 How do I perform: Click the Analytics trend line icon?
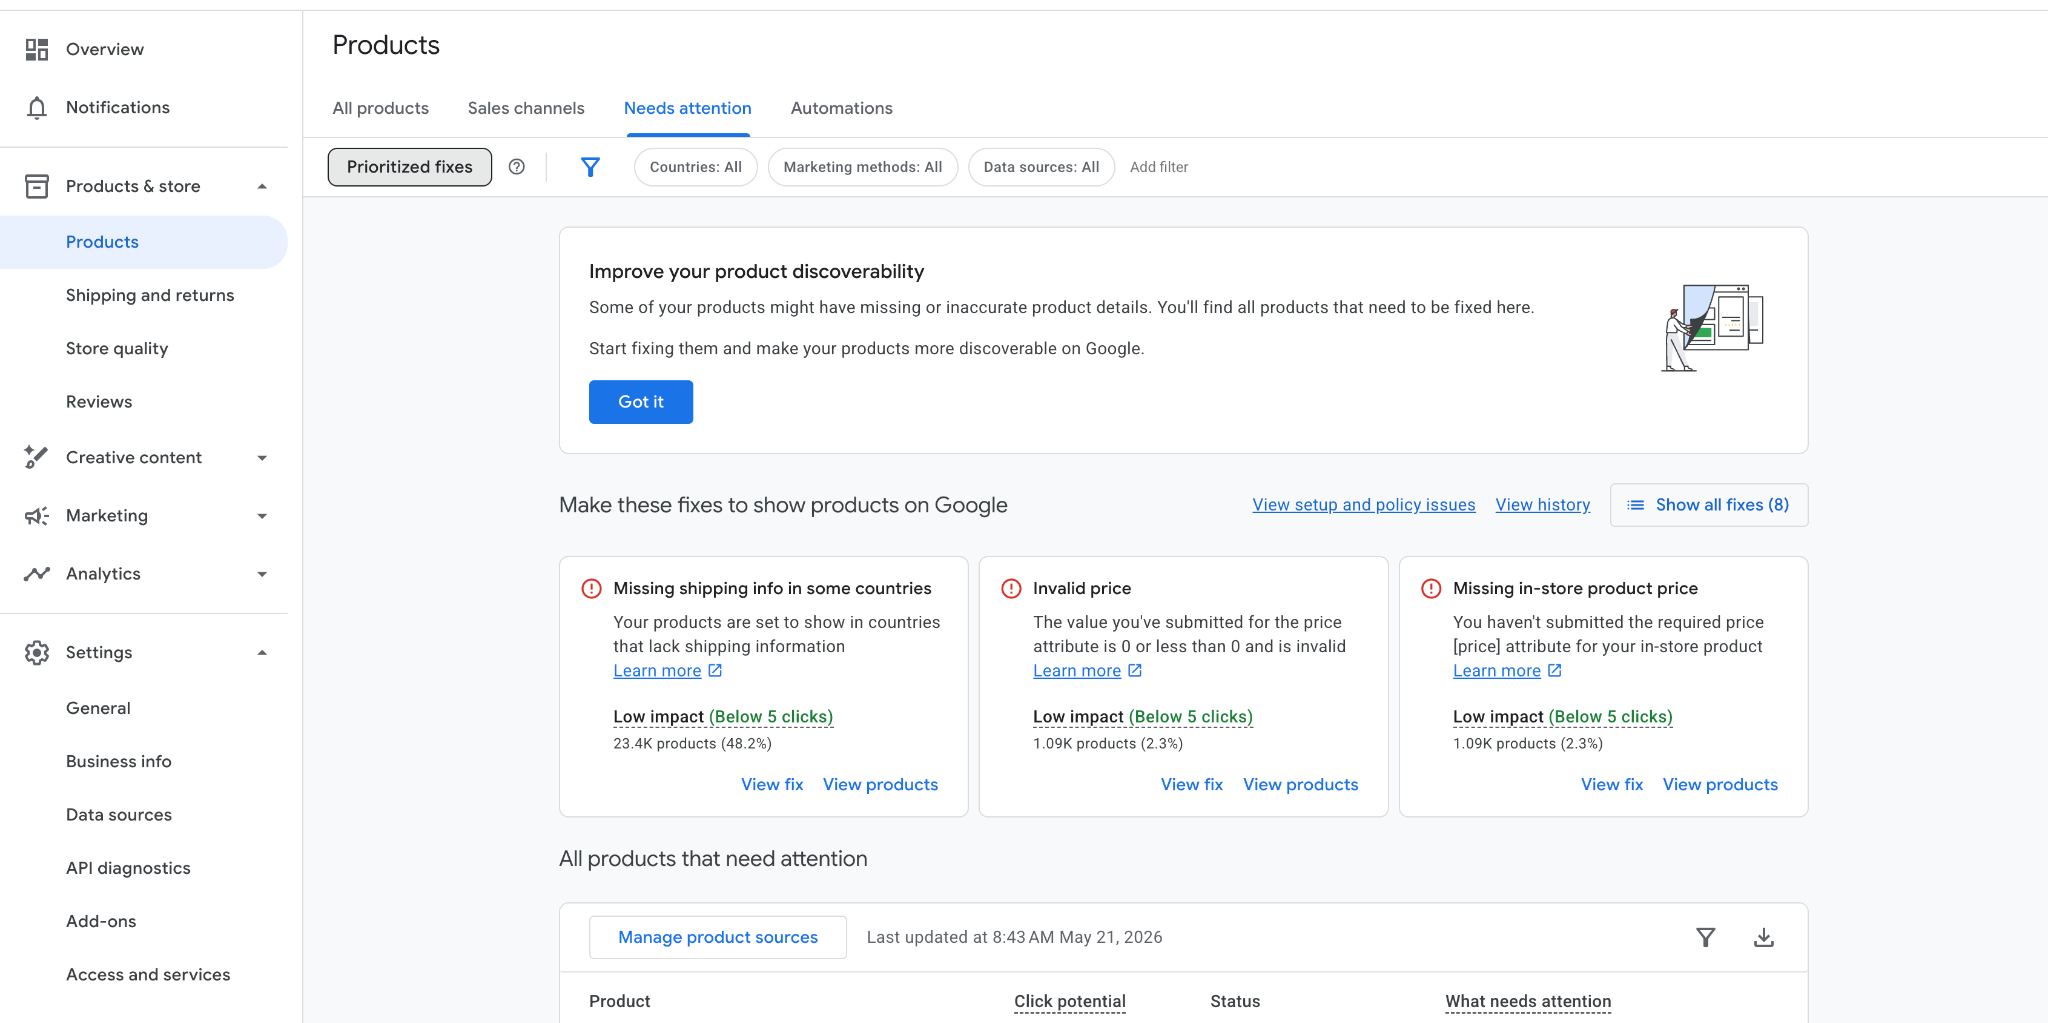coord(37,574)
